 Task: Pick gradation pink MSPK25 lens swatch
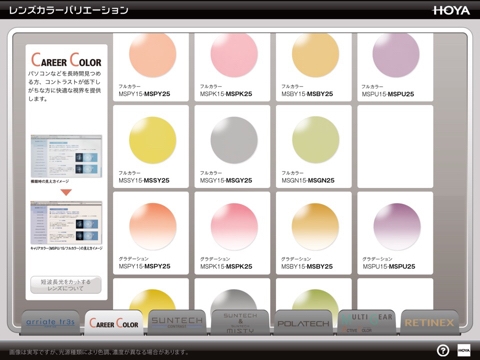pos(234,227)
